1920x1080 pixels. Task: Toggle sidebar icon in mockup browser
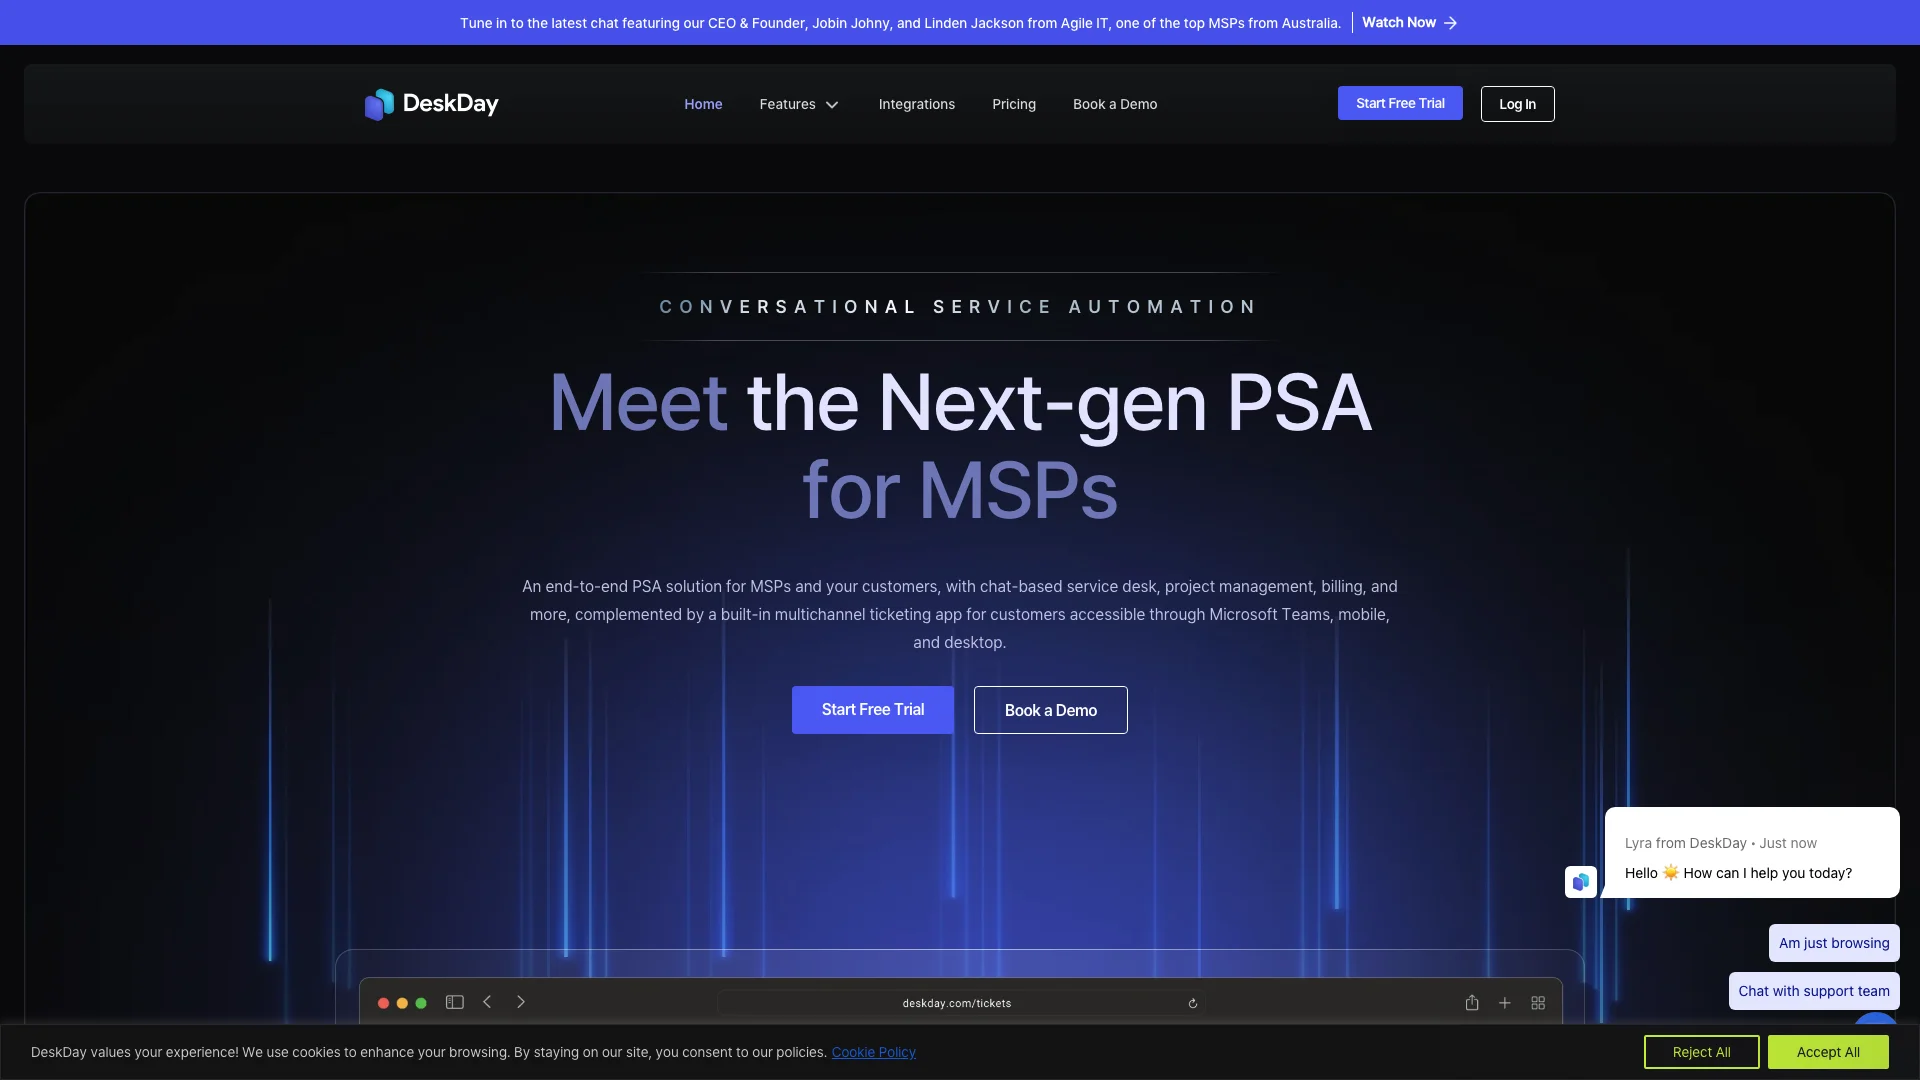pos(455,1002)
